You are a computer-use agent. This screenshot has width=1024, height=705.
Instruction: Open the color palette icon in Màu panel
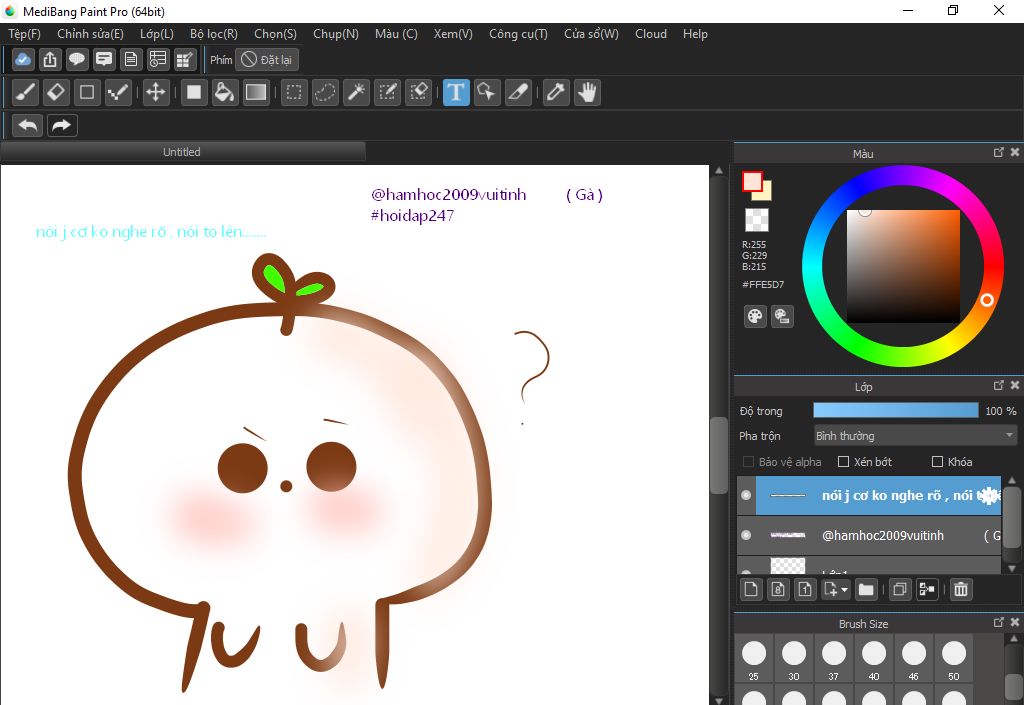pos(755,317)
